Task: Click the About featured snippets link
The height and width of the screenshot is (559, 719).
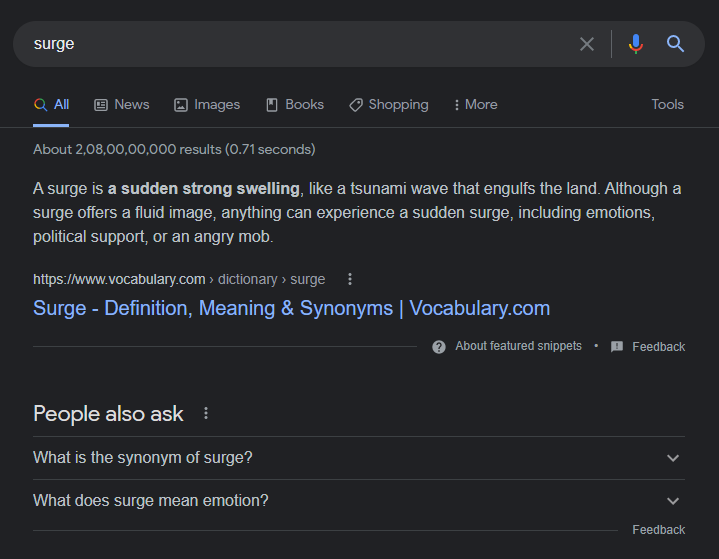Action: coord(518,346)
